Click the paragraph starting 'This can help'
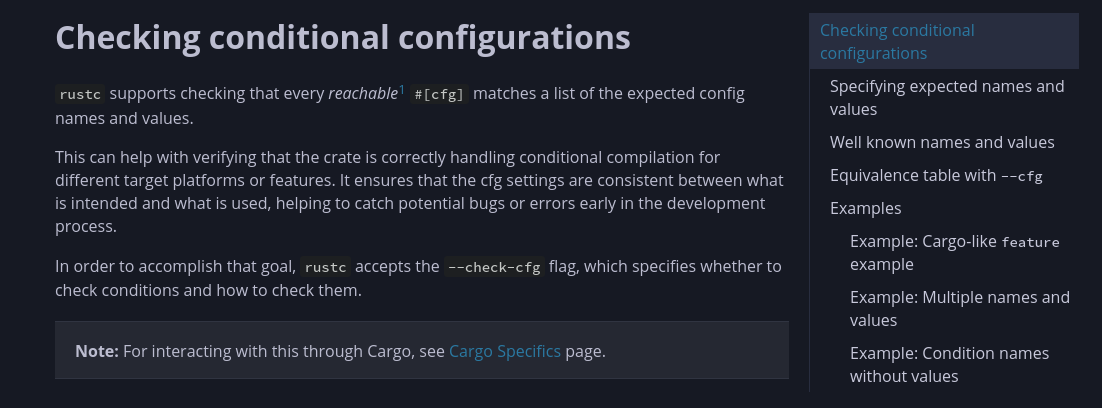Image resolution: width=1102 pixels, height=408 pixels. tap(419, 191)
